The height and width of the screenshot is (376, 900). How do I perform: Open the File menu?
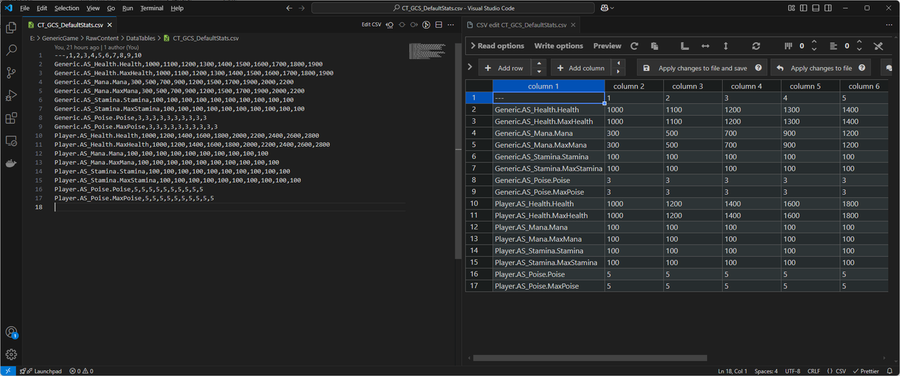coord(25,8)
